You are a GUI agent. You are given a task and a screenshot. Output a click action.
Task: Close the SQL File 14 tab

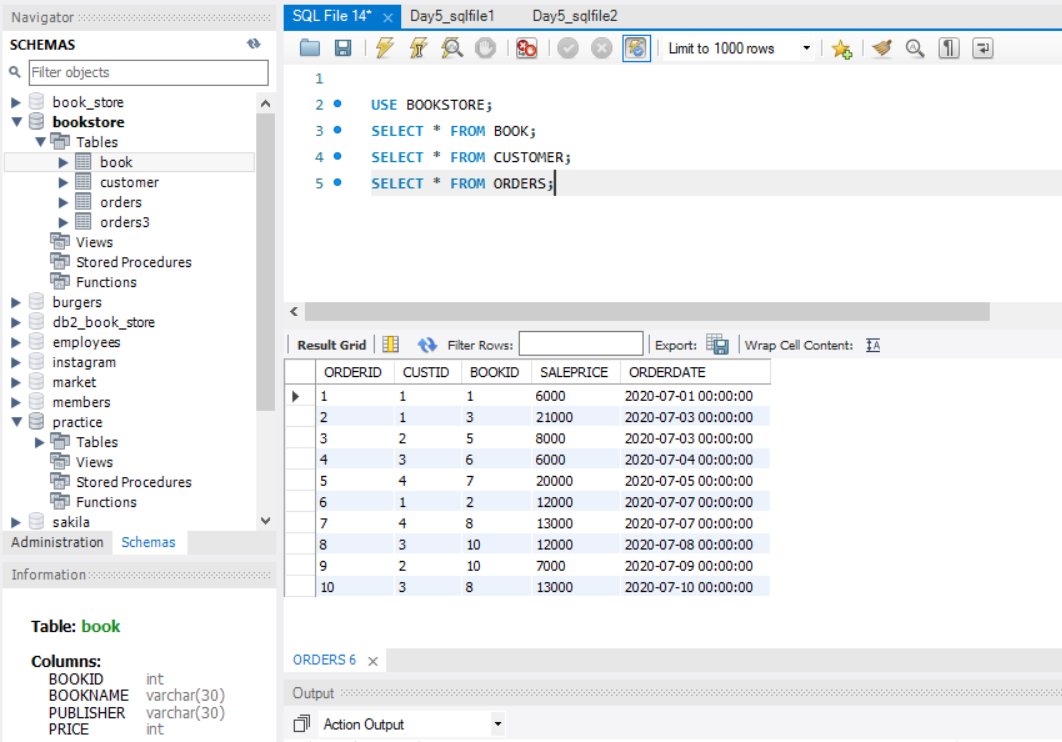click(387, 17)
